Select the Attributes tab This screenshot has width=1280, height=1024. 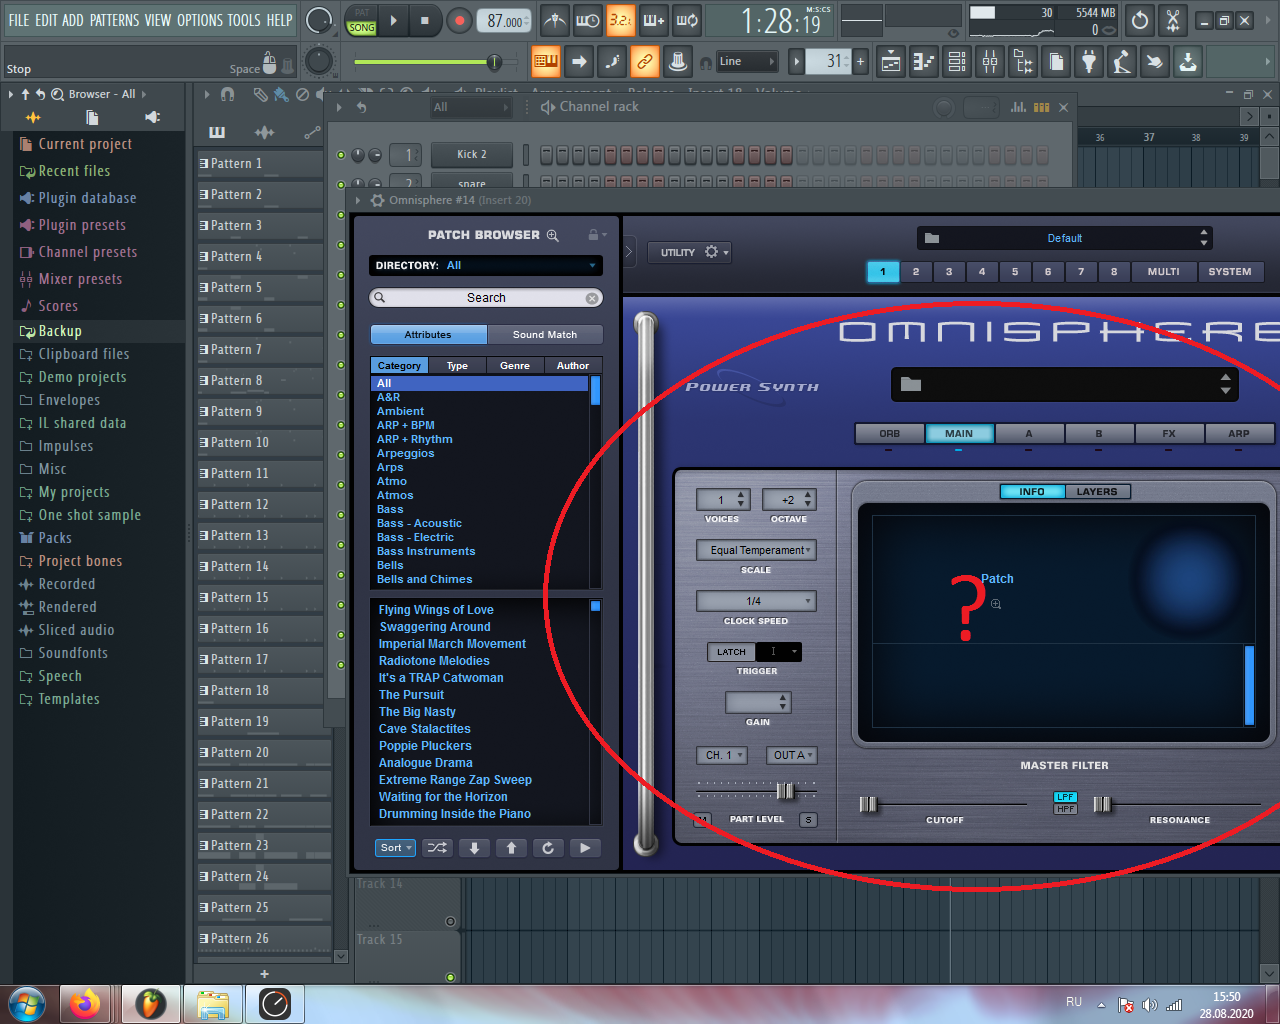(428, 335)
